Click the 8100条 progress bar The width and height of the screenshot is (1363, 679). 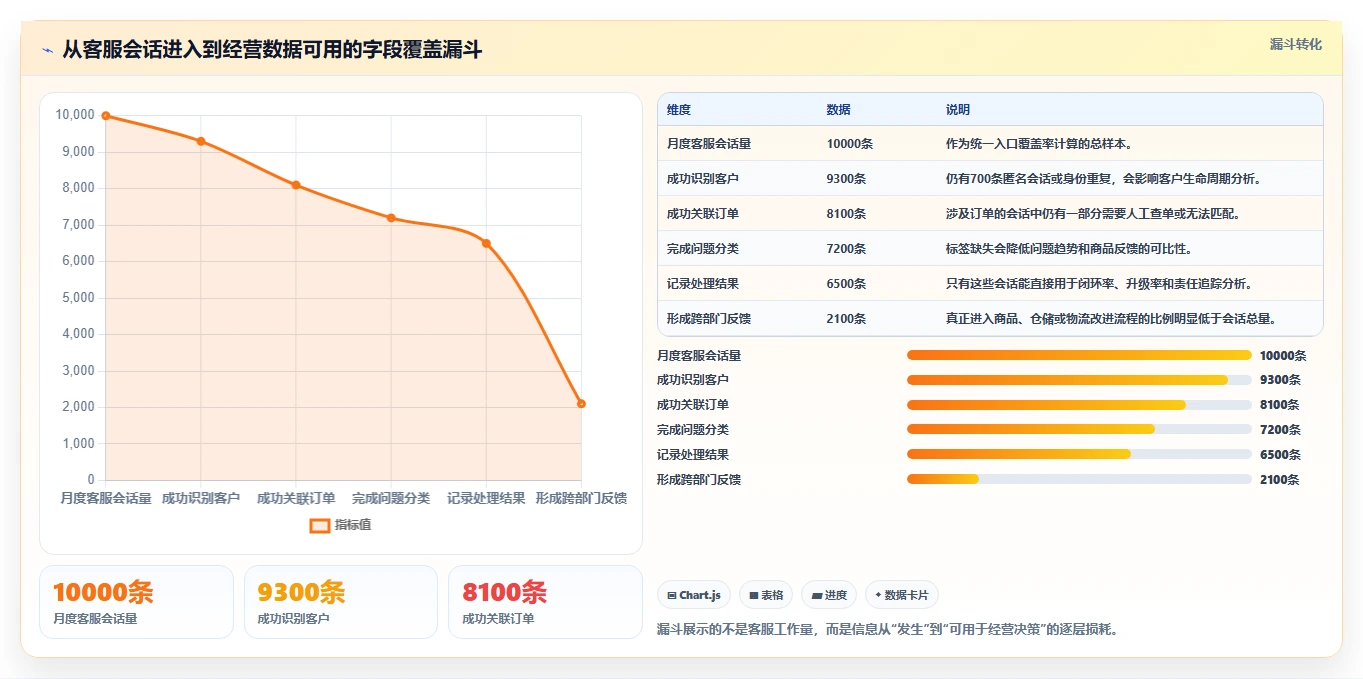pos(1079,405)
